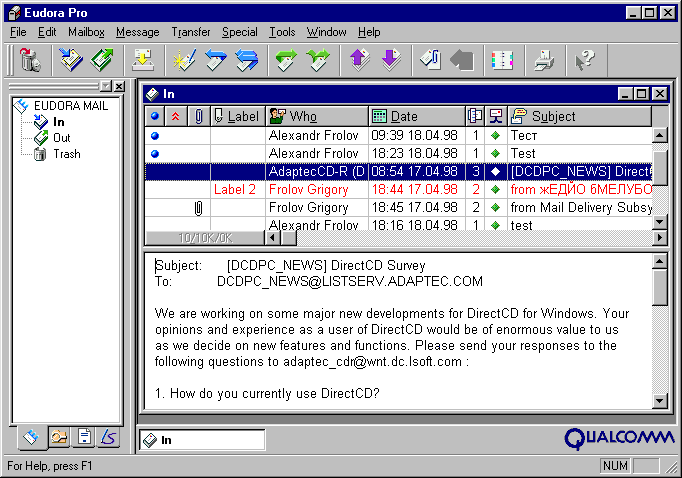The height and width of the screenshot is (478, 682).
Task: Print the message using printer icon
Action: 544,60
